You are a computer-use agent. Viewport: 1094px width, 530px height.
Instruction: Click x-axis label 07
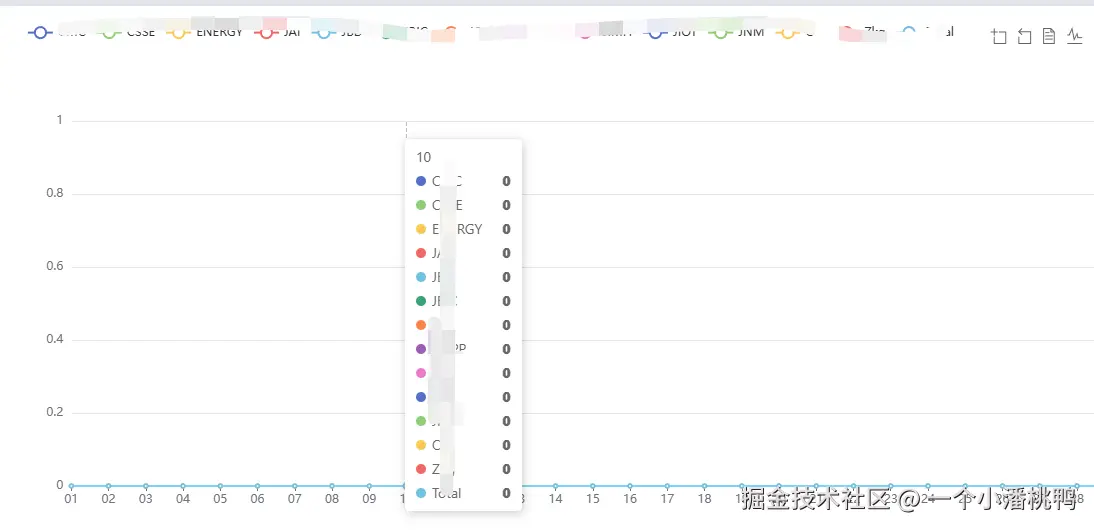pos(294,499)
